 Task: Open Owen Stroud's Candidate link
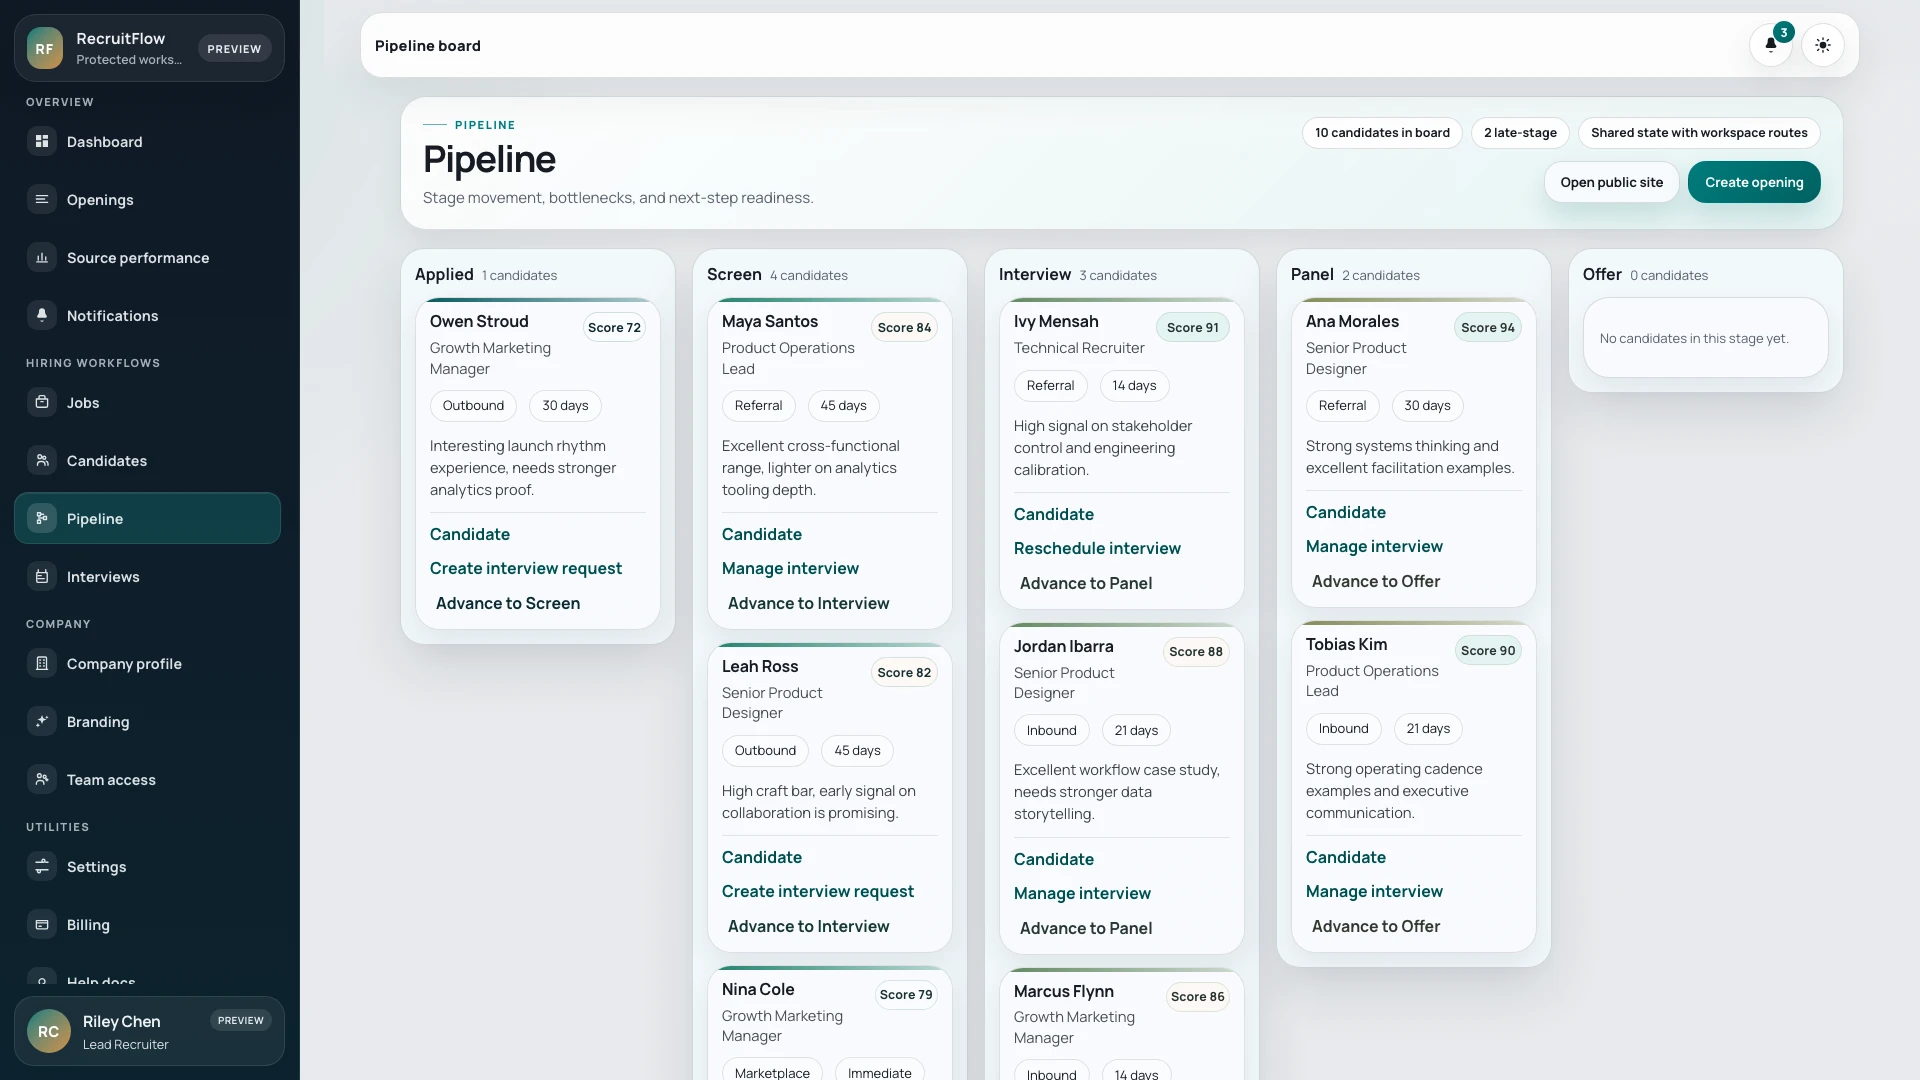tap(470, 534)
